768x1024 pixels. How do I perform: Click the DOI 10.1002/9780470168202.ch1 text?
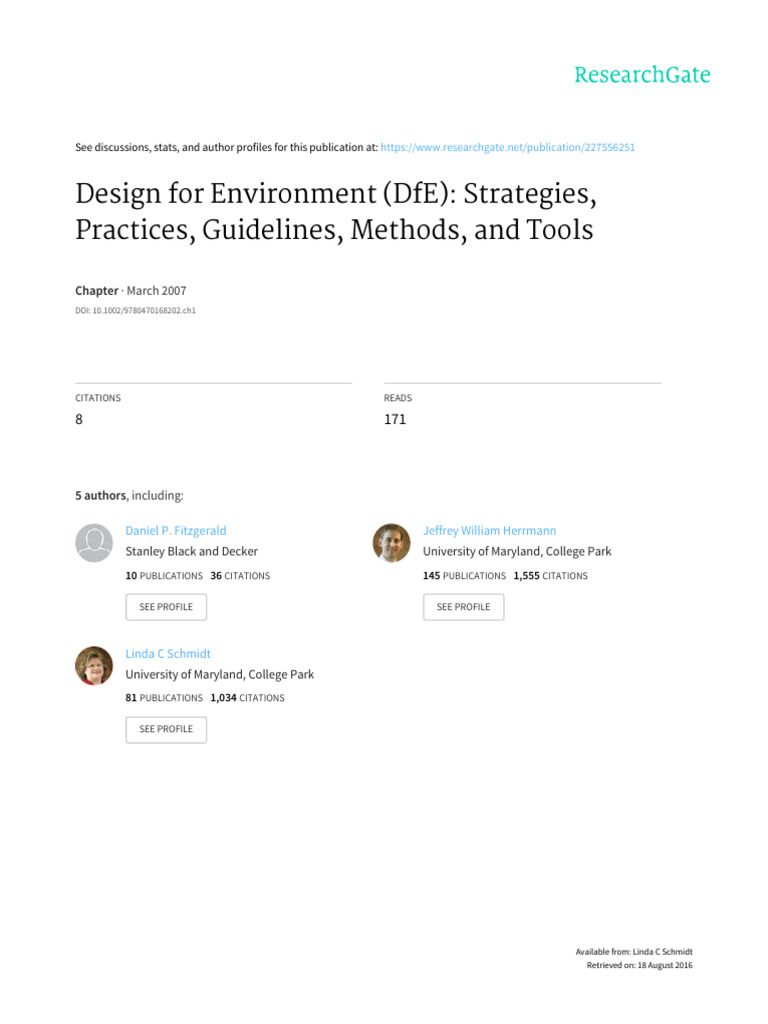click(x=135, y=311)
